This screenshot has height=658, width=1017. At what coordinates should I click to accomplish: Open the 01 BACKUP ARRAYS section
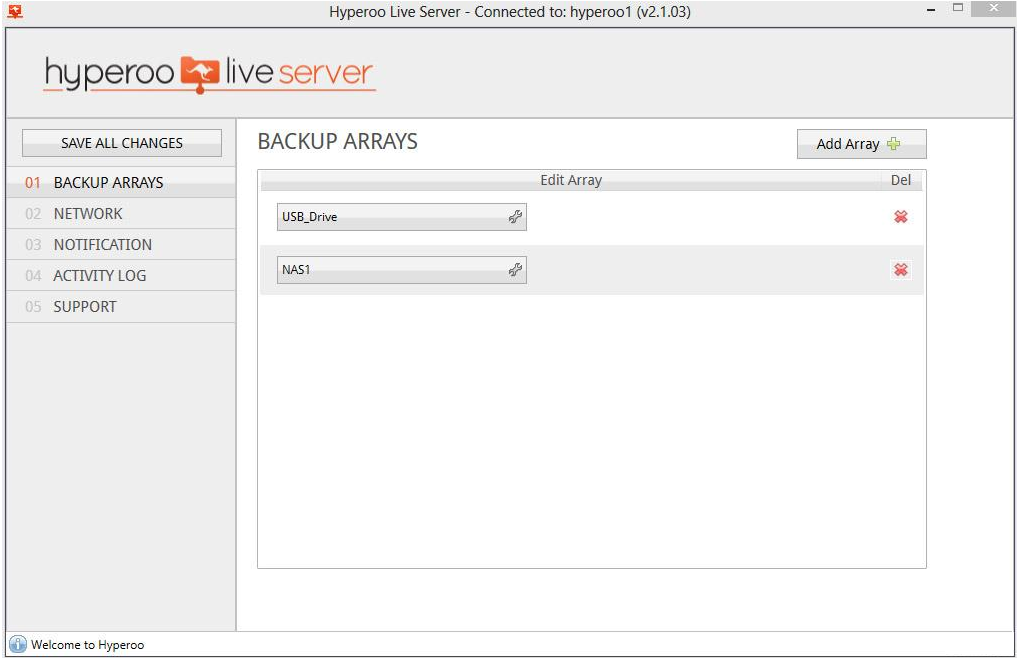click(108, 183)
